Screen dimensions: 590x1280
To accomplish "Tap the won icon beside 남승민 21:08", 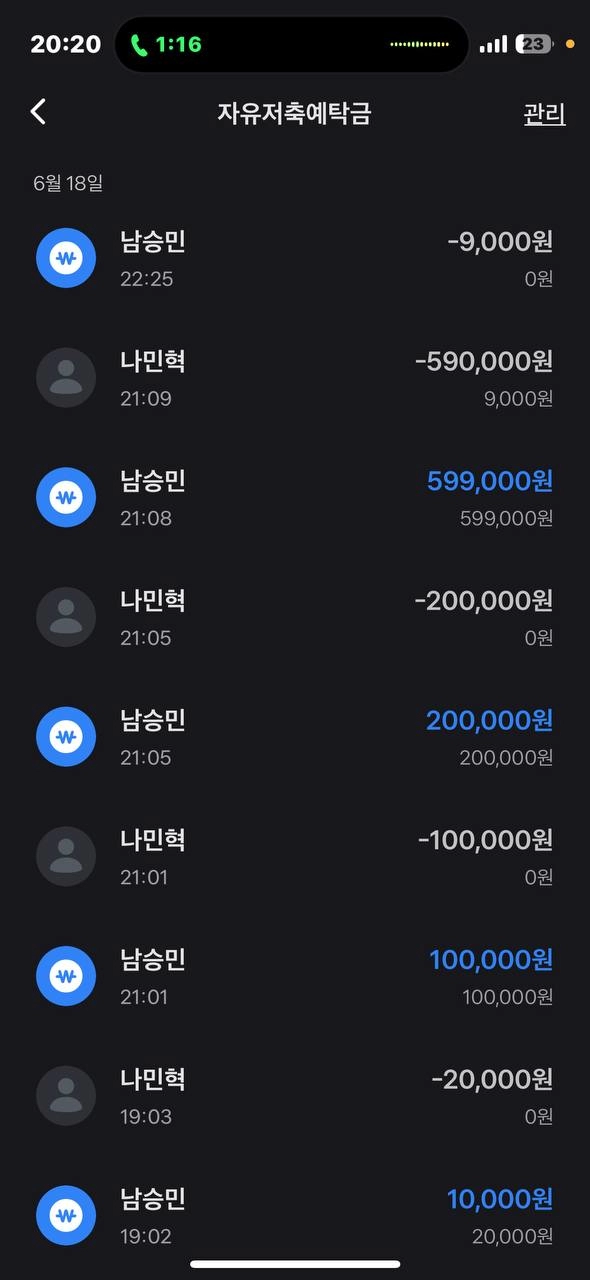I will (66, 497).
